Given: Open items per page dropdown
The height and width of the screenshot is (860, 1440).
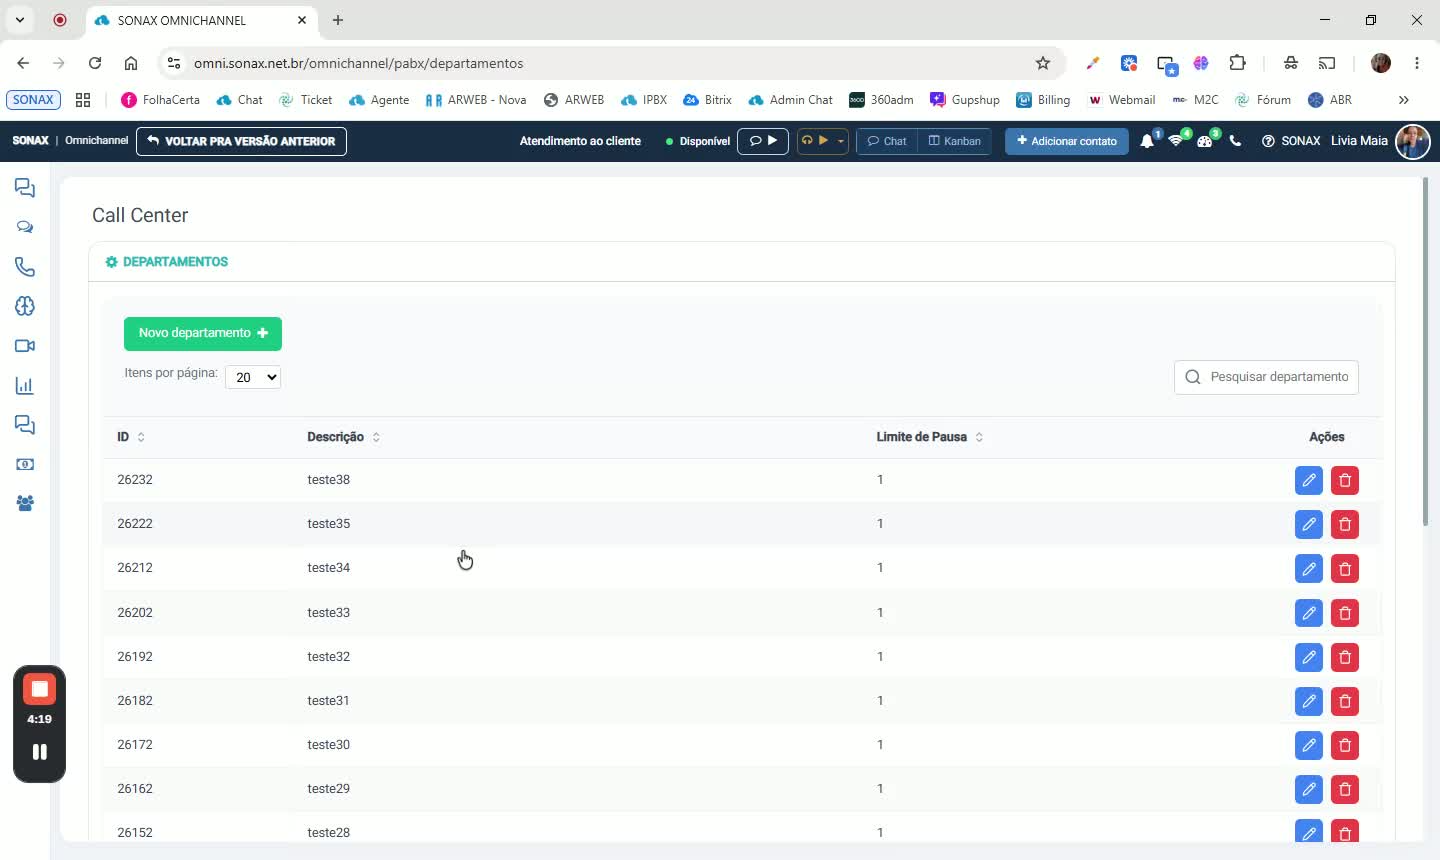Looking at the screenshot, I should tap(253, 377).
